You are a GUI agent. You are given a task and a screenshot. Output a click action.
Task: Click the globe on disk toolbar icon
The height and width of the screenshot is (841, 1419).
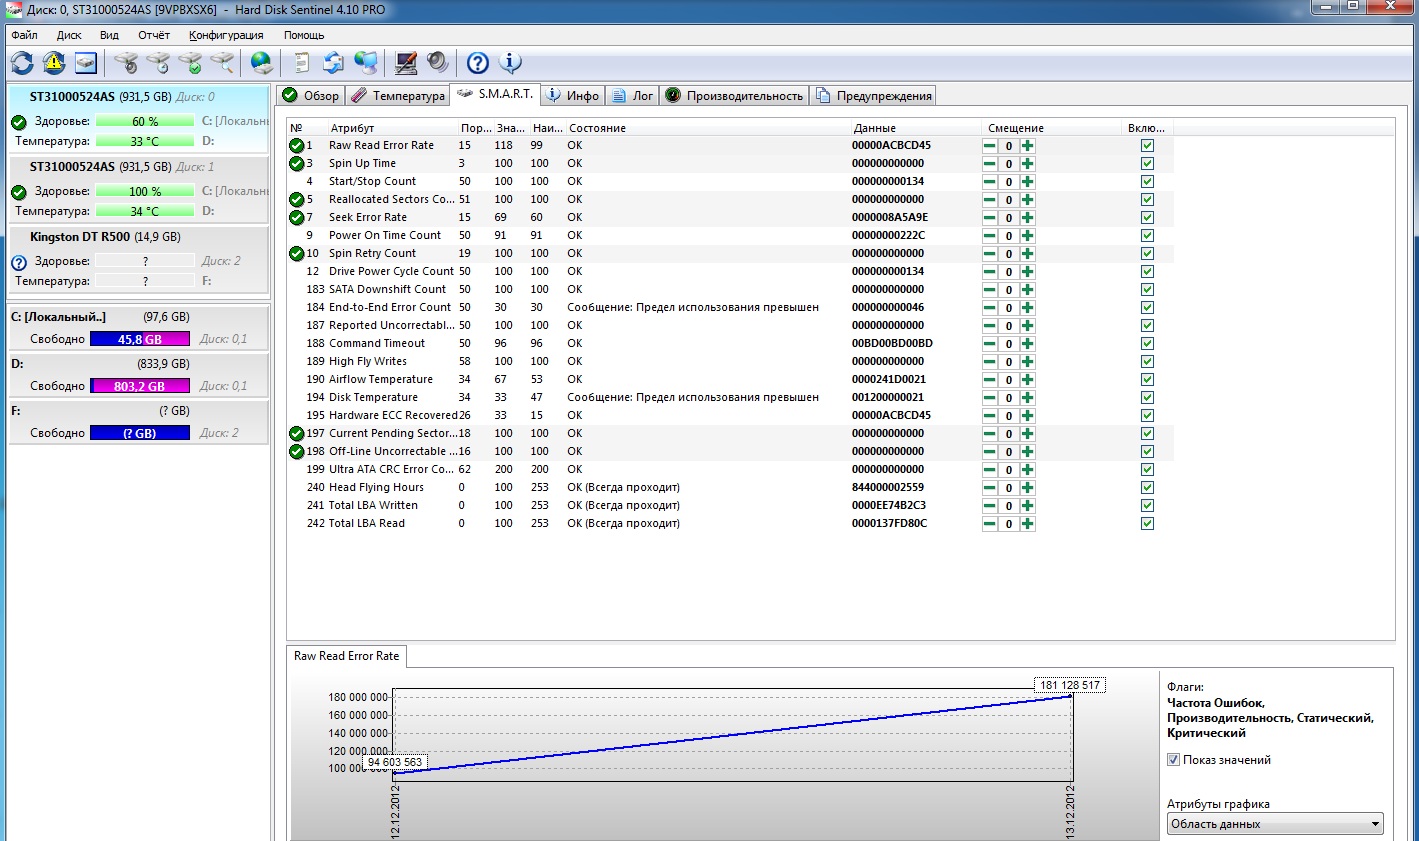[x=262, y=63]
